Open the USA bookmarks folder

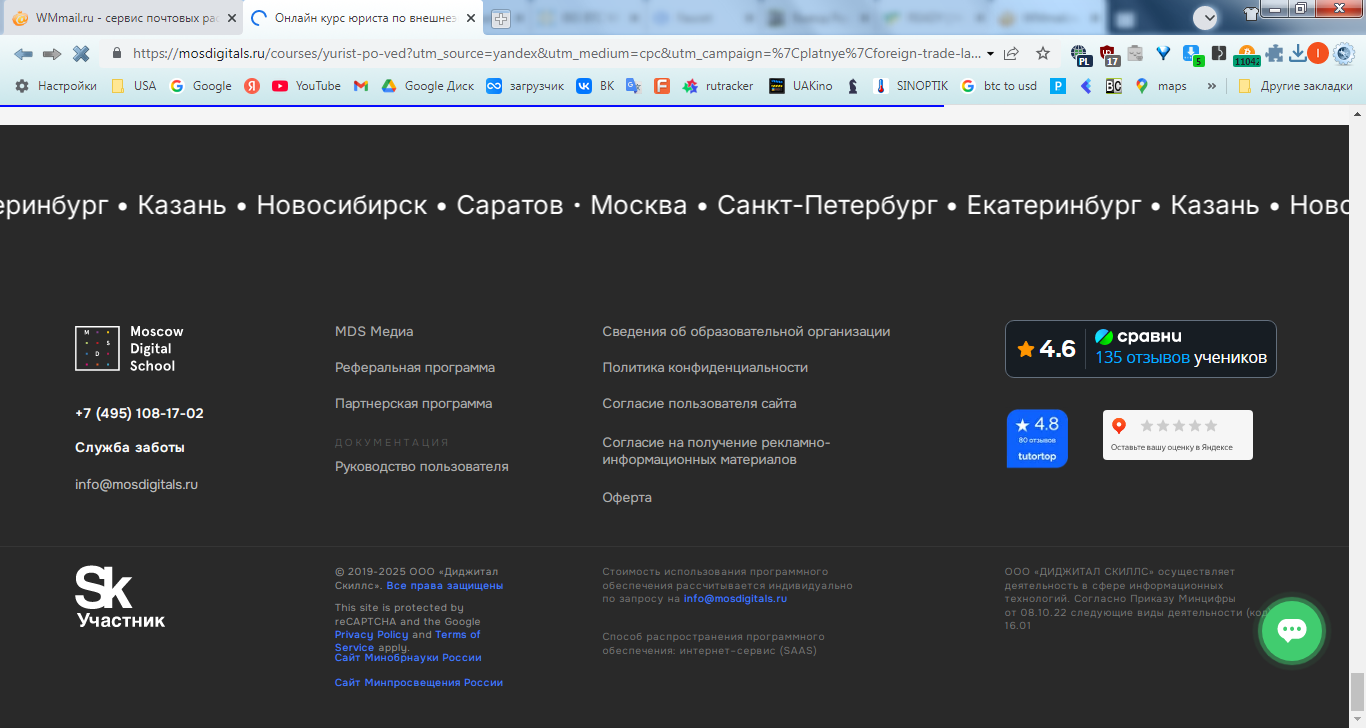(x=134, y=86)
